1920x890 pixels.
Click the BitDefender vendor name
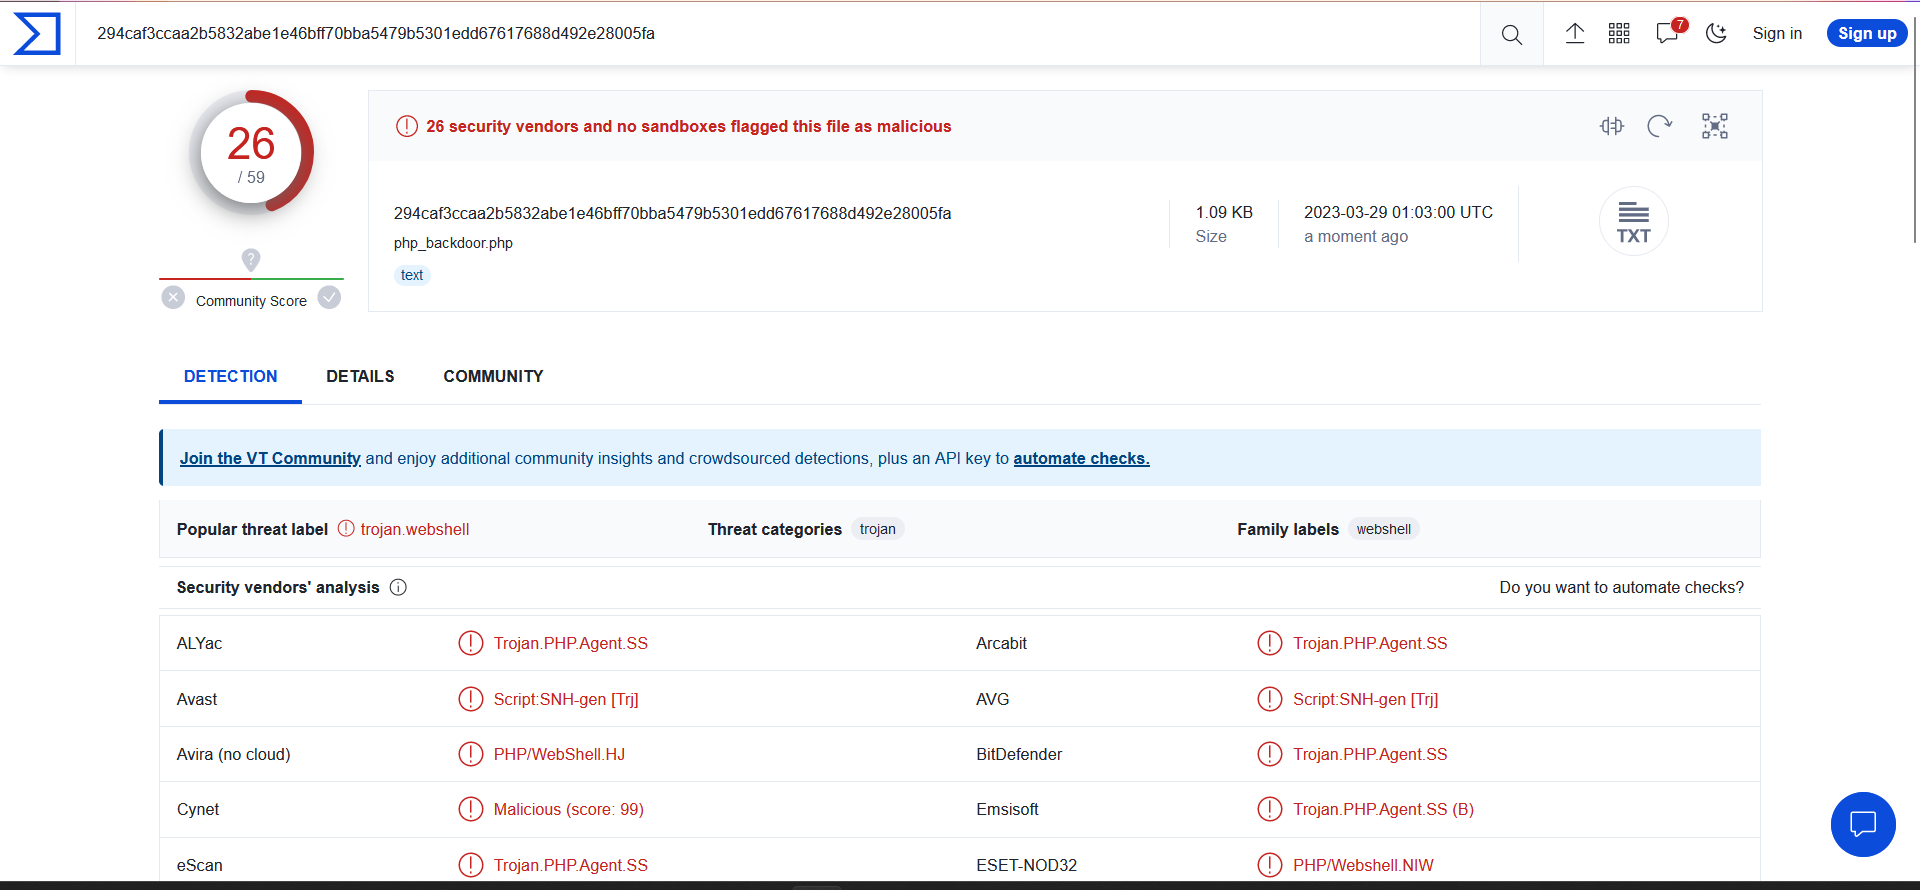tap(1019, 755)
